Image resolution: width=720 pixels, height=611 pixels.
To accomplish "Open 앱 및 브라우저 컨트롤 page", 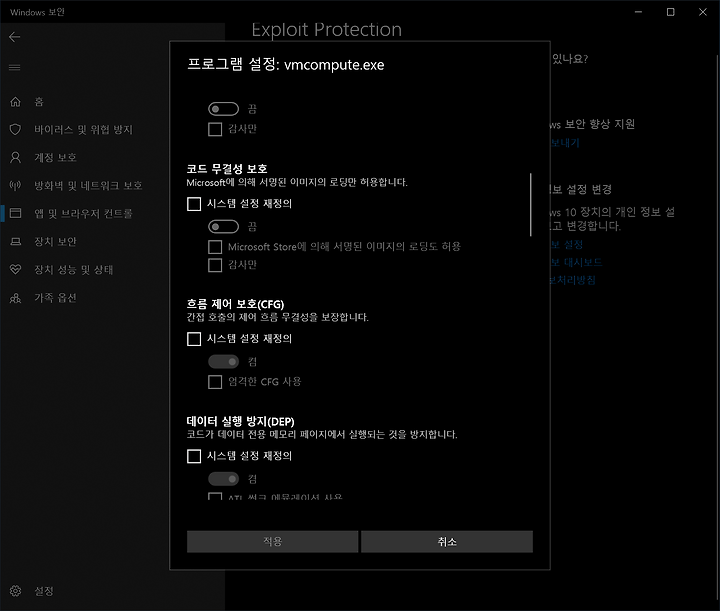I will [x=84, y=213].
